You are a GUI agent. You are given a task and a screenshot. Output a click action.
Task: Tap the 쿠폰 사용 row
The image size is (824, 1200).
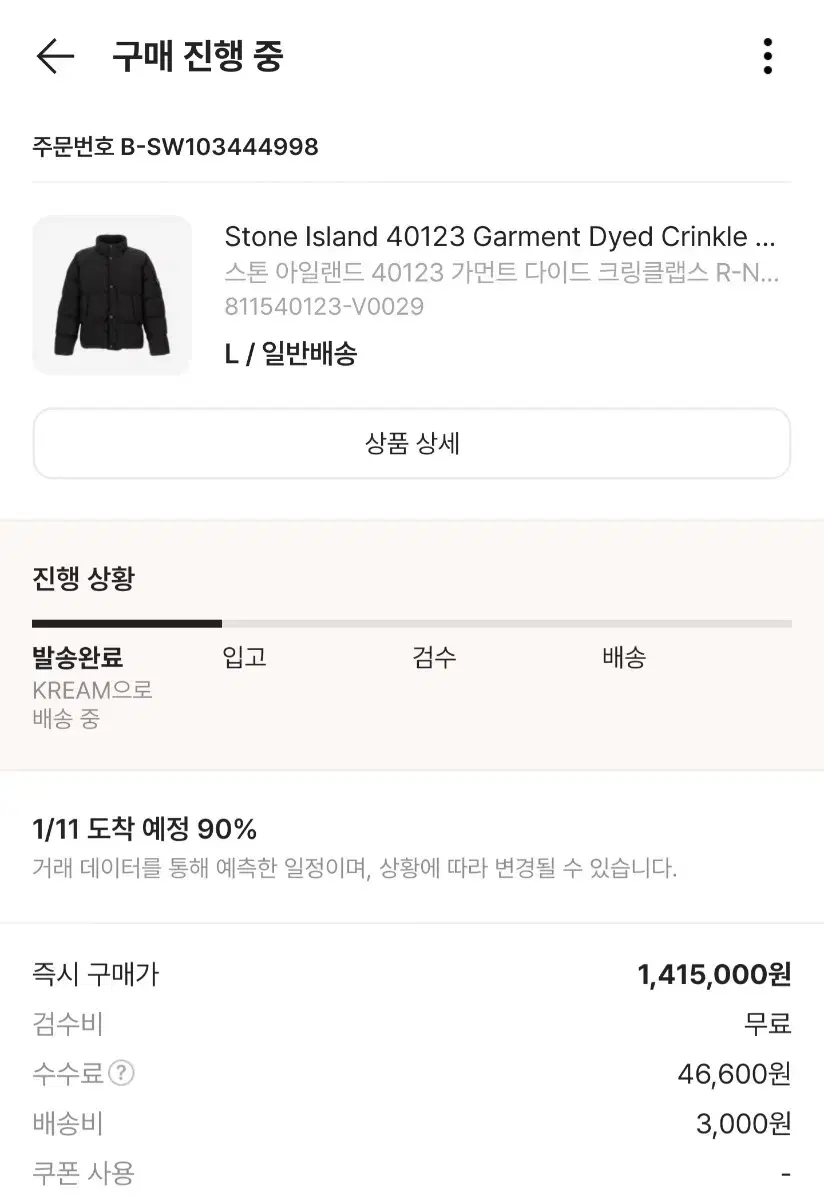coord(412,1173)
